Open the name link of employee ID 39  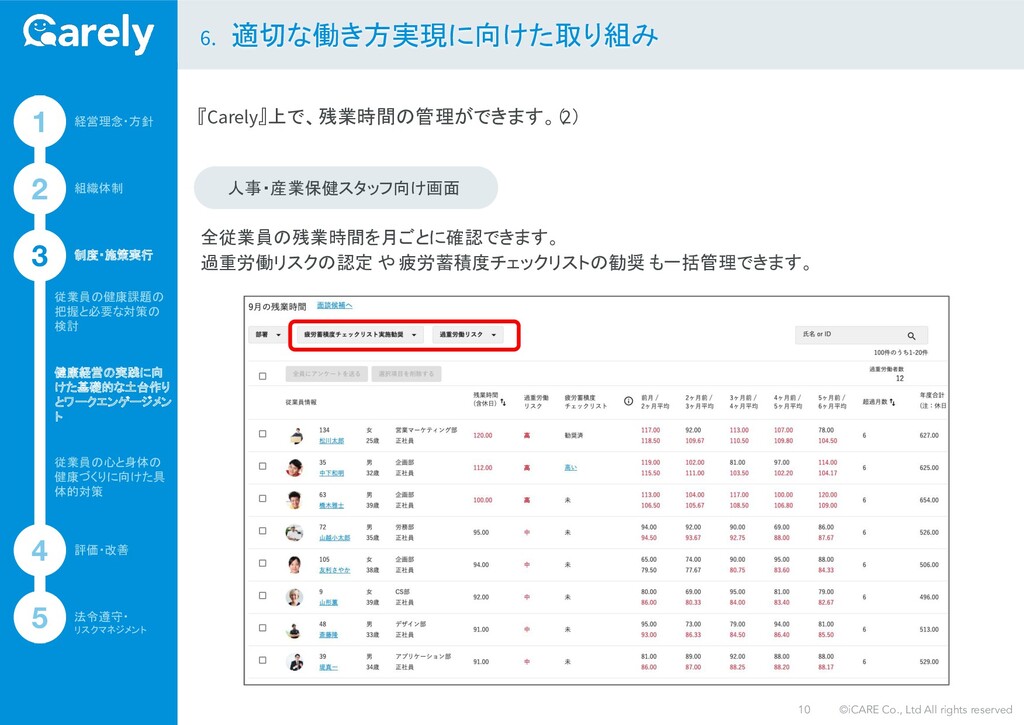tap(328, 667)
